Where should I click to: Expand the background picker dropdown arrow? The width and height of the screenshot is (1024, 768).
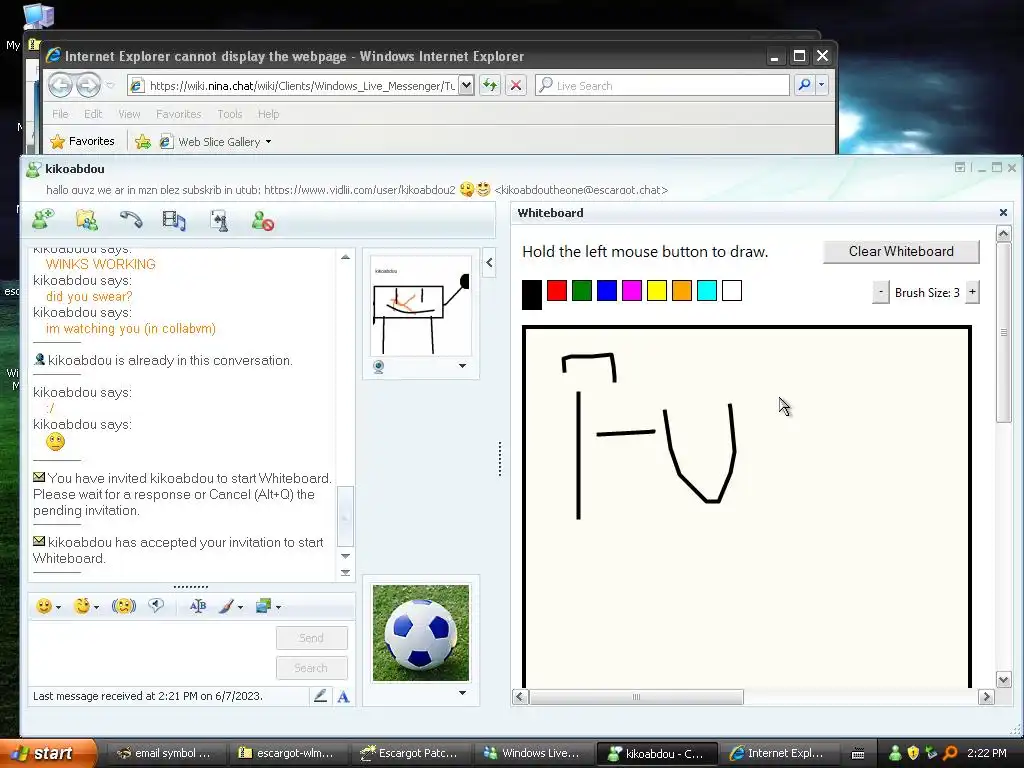278,607
